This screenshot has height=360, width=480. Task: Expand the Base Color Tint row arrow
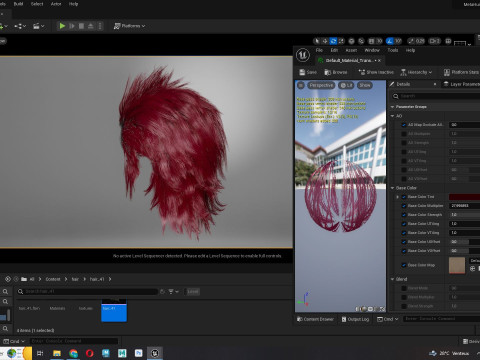397,197
